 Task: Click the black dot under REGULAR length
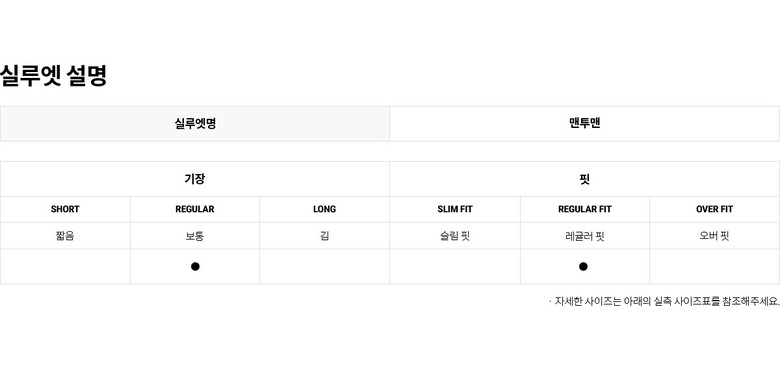point(195,267)
